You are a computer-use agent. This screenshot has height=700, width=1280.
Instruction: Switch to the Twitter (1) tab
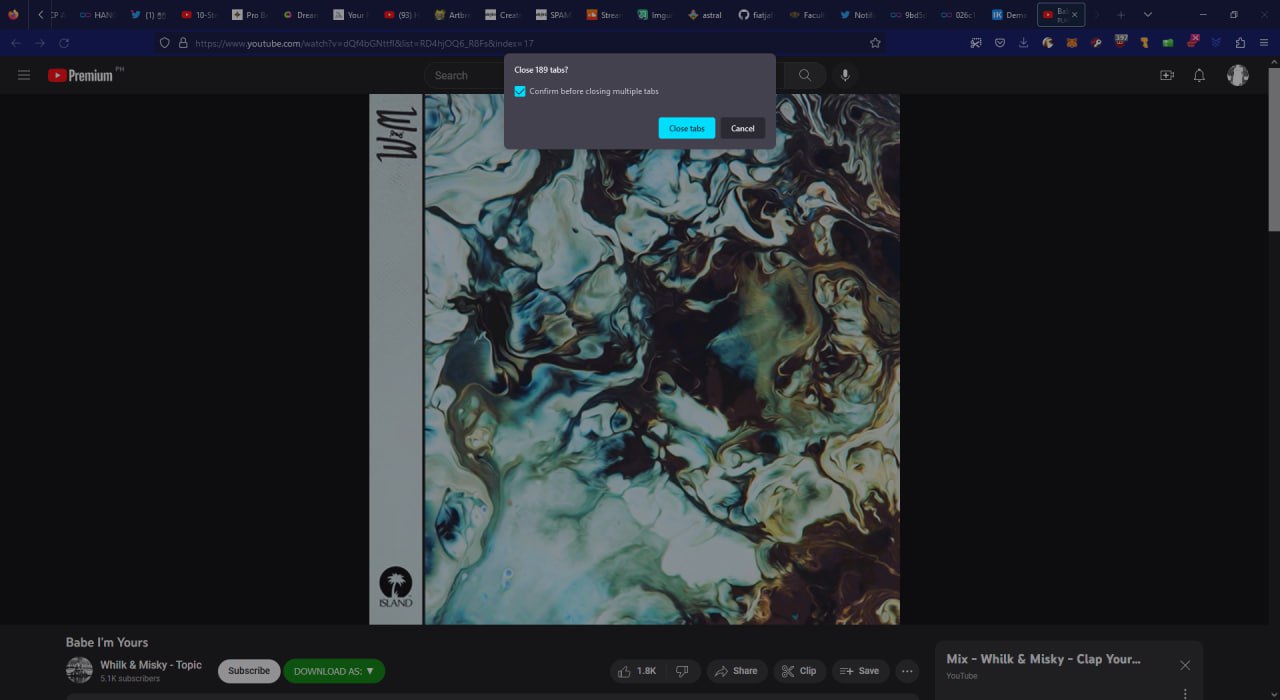pyautogui.click(x=148, y=15)
